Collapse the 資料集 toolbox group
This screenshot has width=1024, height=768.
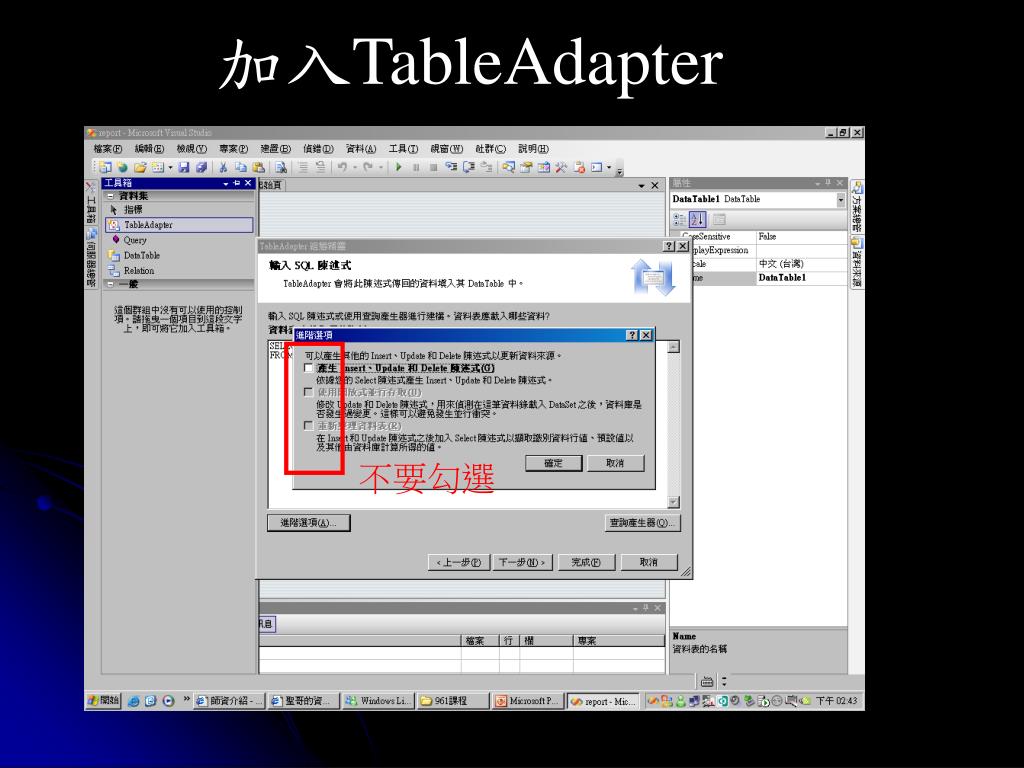pos(110,196)
